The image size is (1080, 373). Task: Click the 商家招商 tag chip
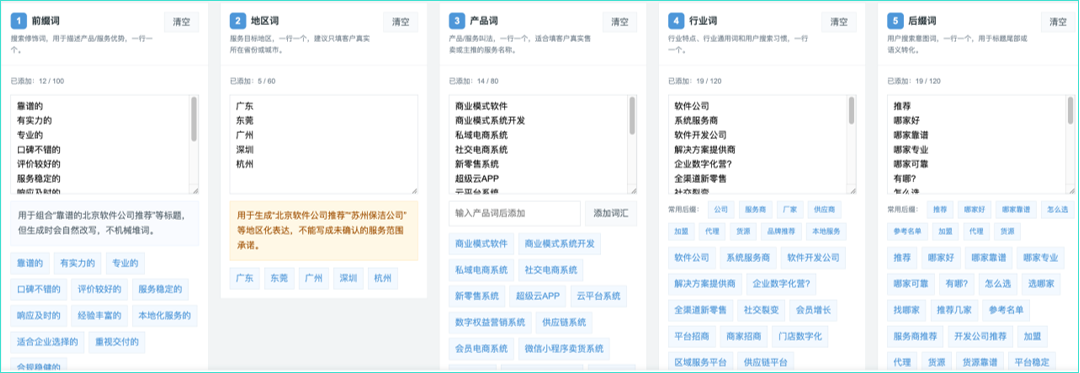(744, 337)
